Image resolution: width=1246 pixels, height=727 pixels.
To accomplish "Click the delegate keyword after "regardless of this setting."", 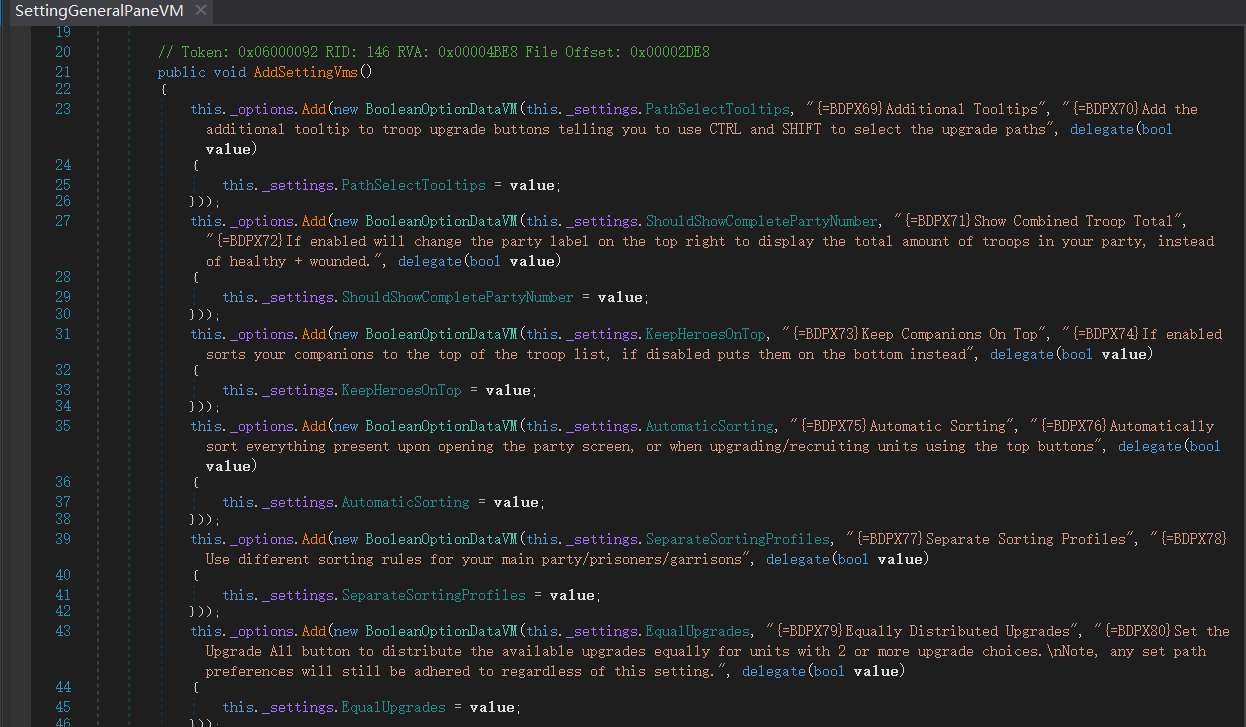I will click(x=774, y=671).
